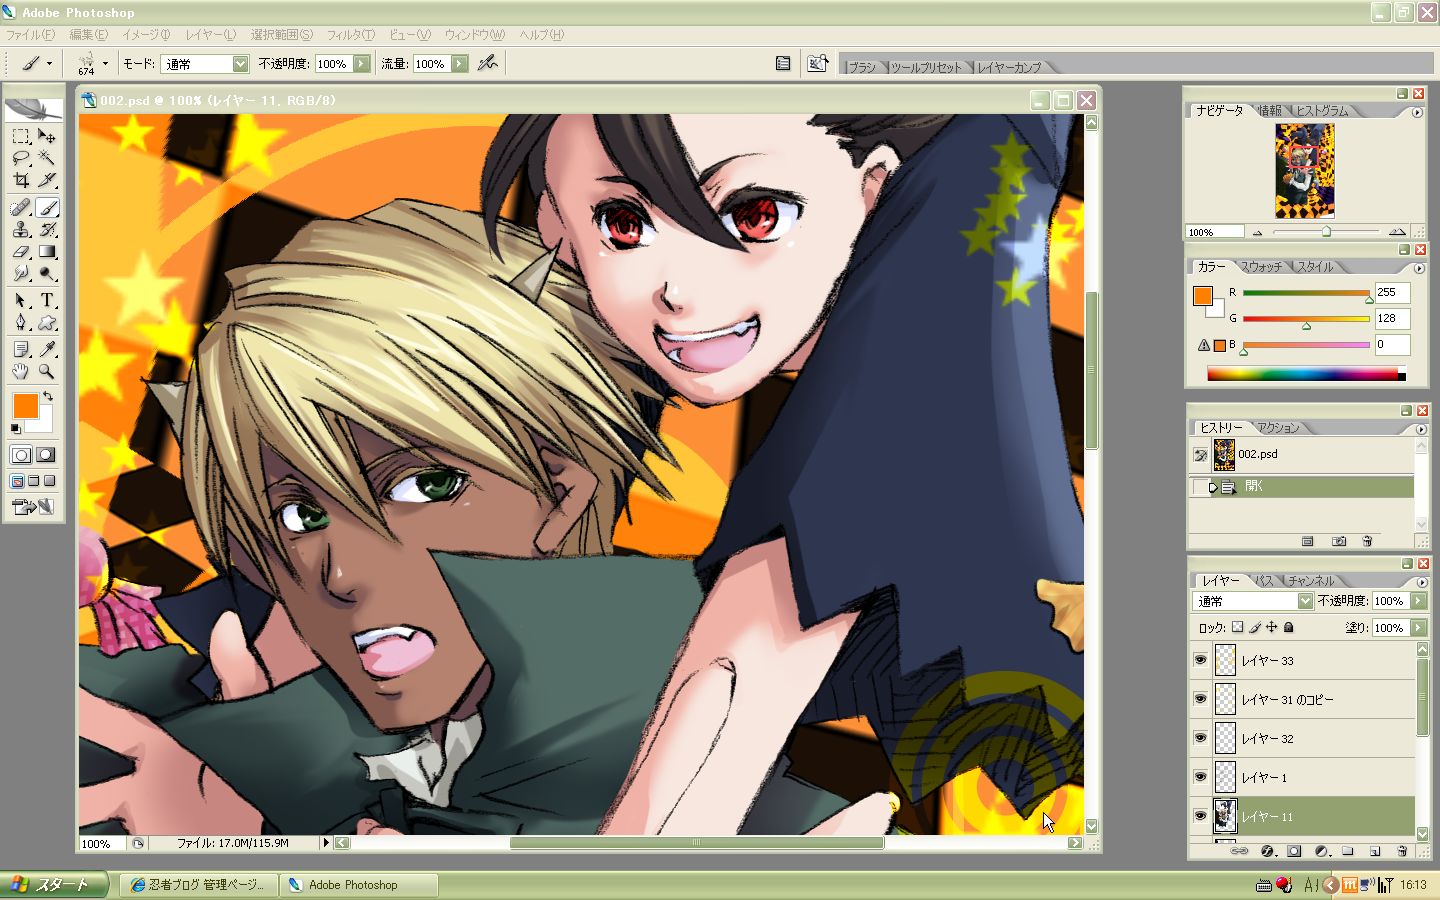The width and height of the screenshot is (1440, 900).
Task: Select the Smudge tool
Action: [x=21, y=274]
